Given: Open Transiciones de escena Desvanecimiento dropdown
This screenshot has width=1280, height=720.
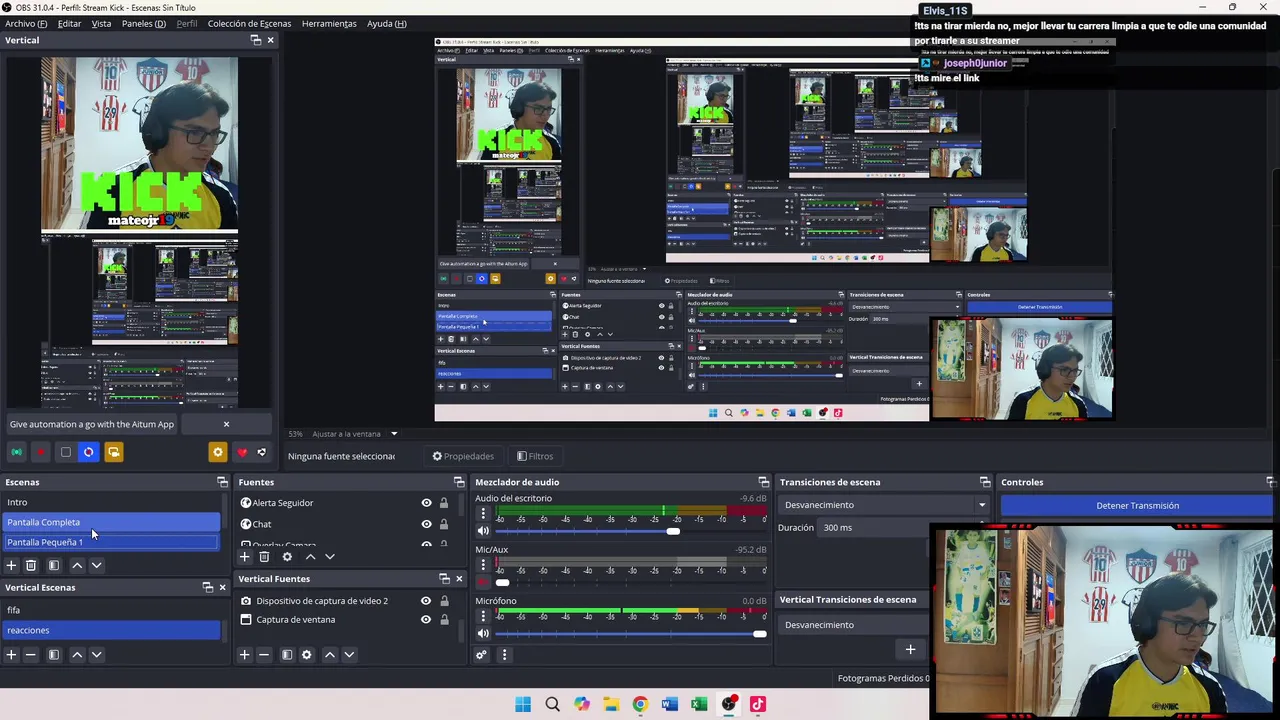Looking at the screenshot, I should click(883, 505).
